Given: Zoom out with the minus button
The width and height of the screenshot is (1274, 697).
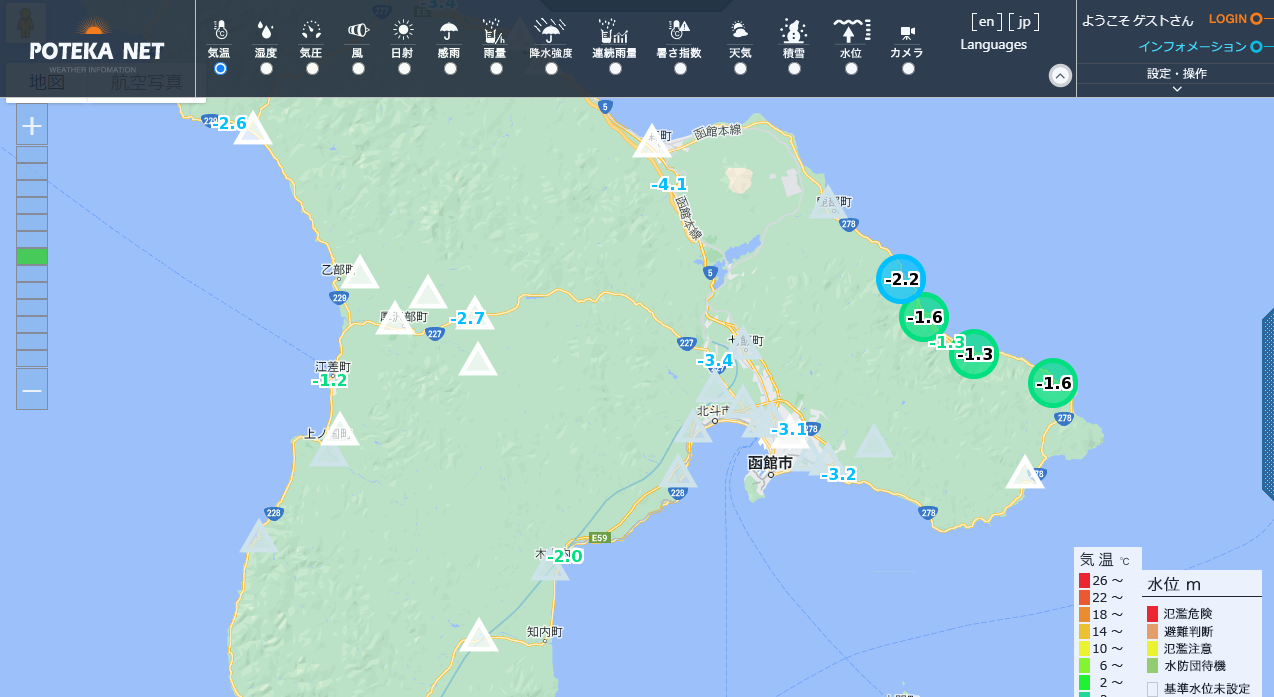Looking at the screenshot, I should (32, 389).
